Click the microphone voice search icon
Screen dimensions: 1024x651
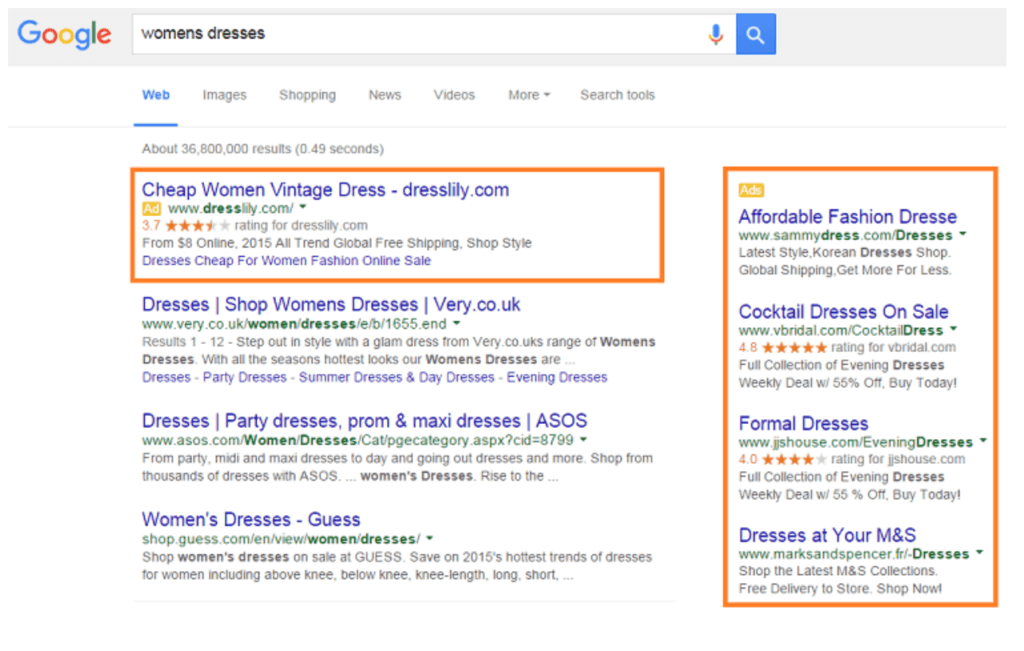pyautogui.click(x=716, y=34)
